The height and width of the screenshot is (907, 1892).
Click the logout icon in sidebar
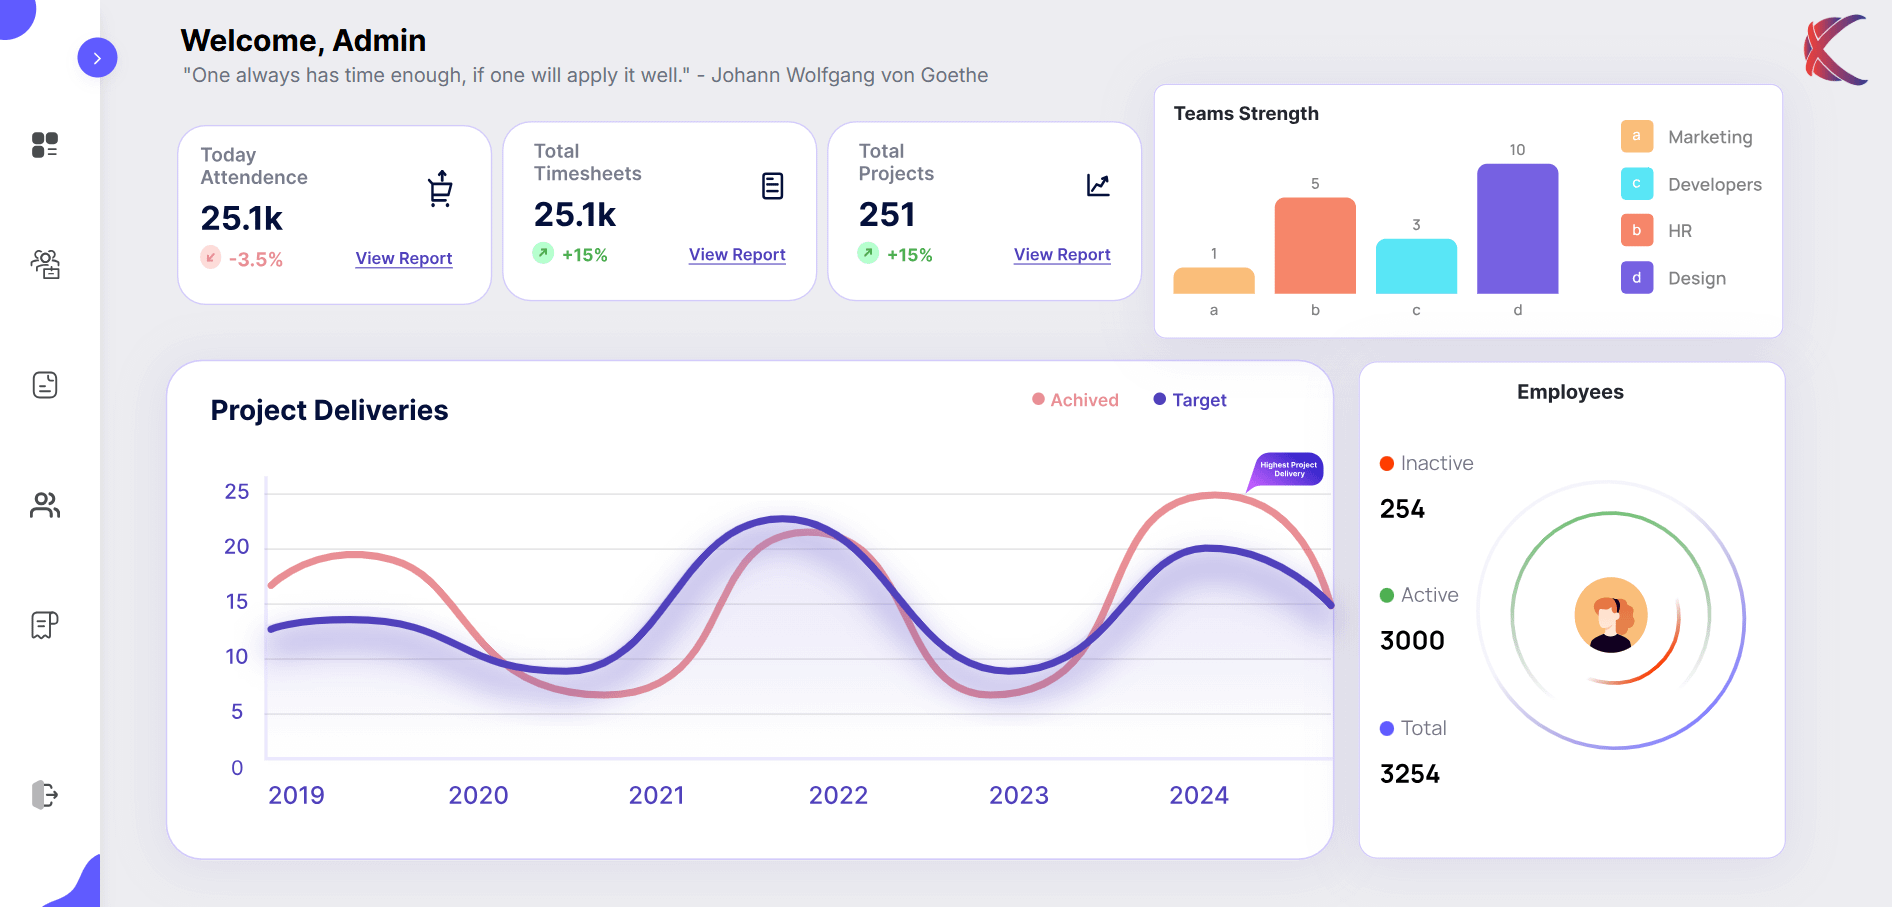[45, 795]
